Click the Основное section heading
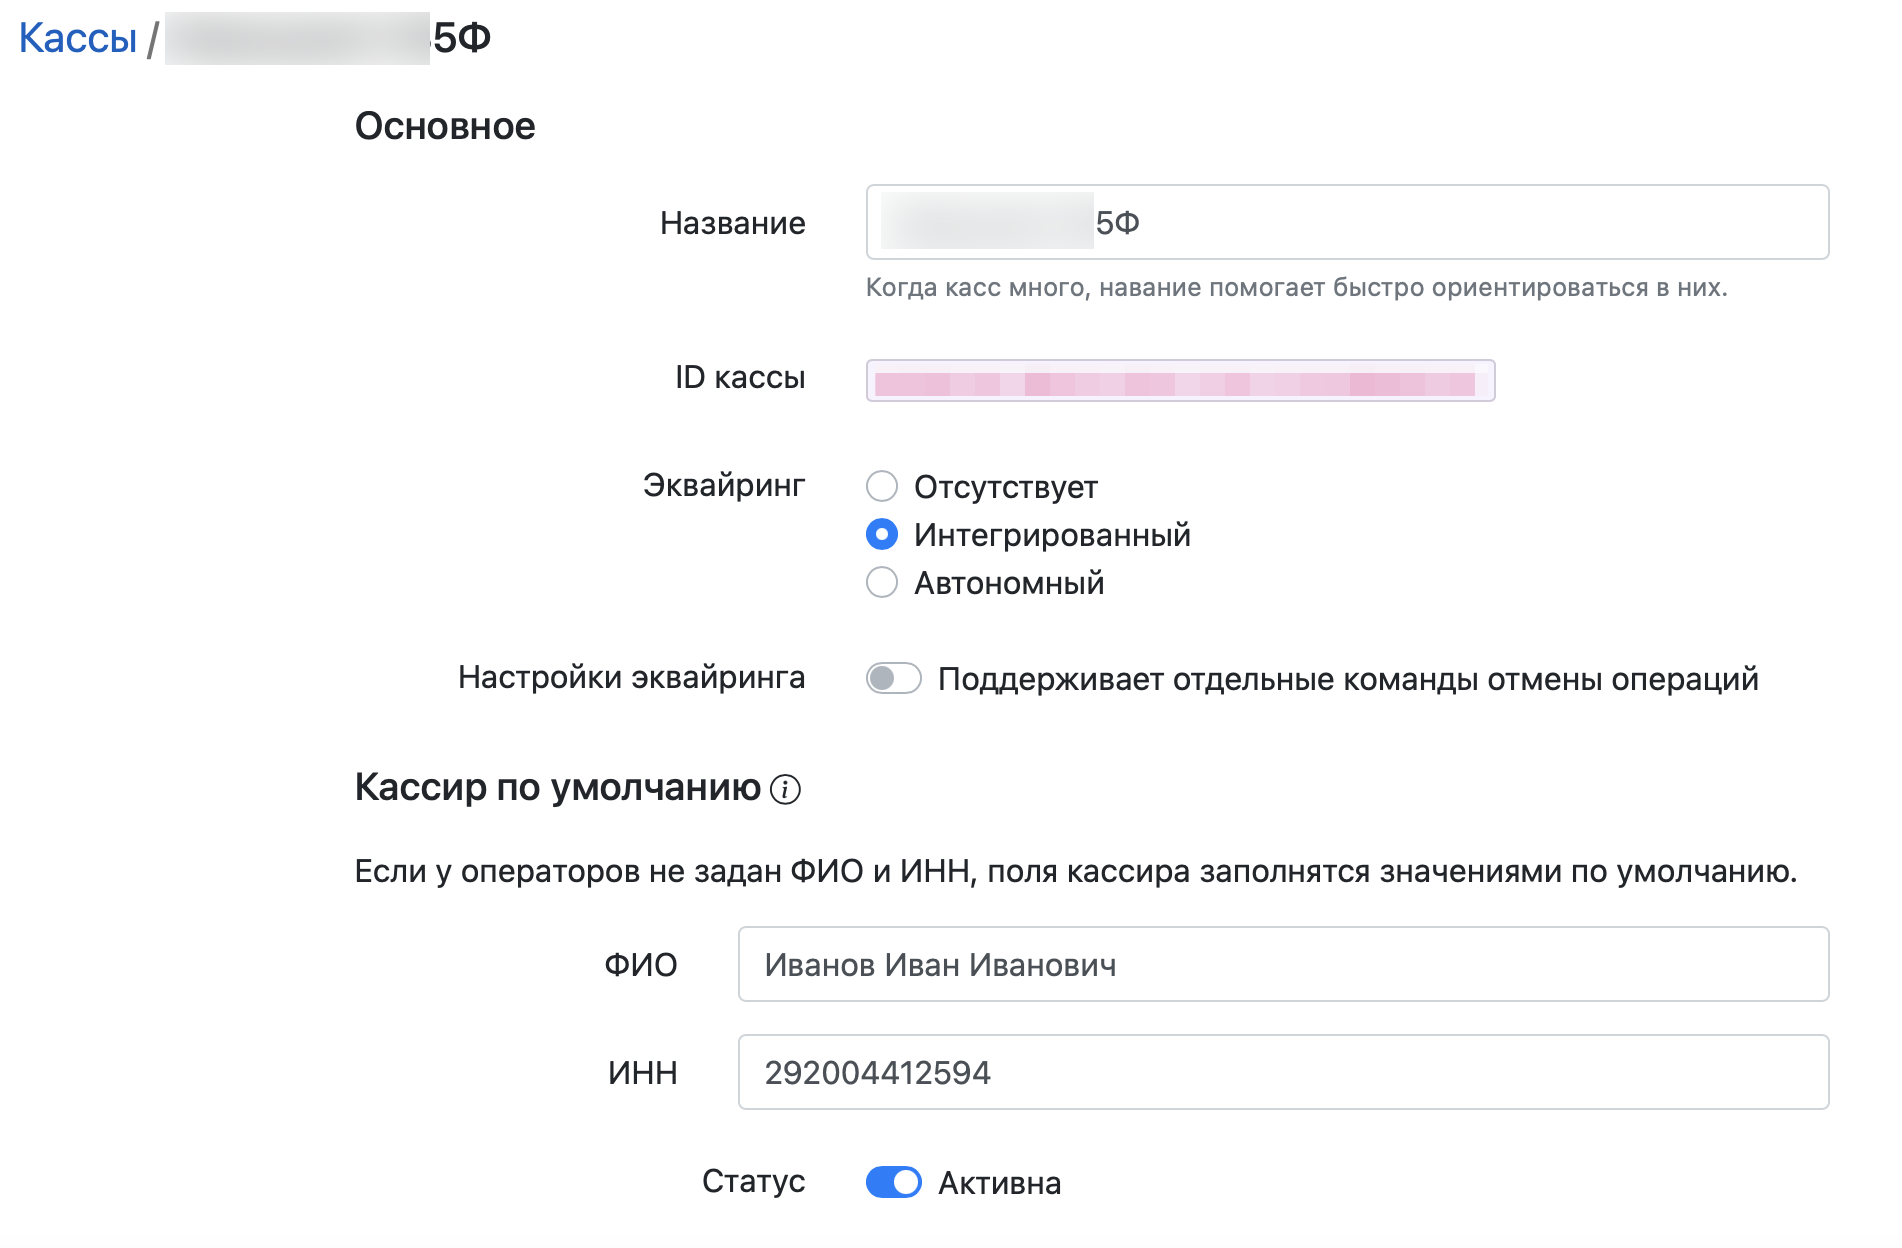 coord(445,126)
